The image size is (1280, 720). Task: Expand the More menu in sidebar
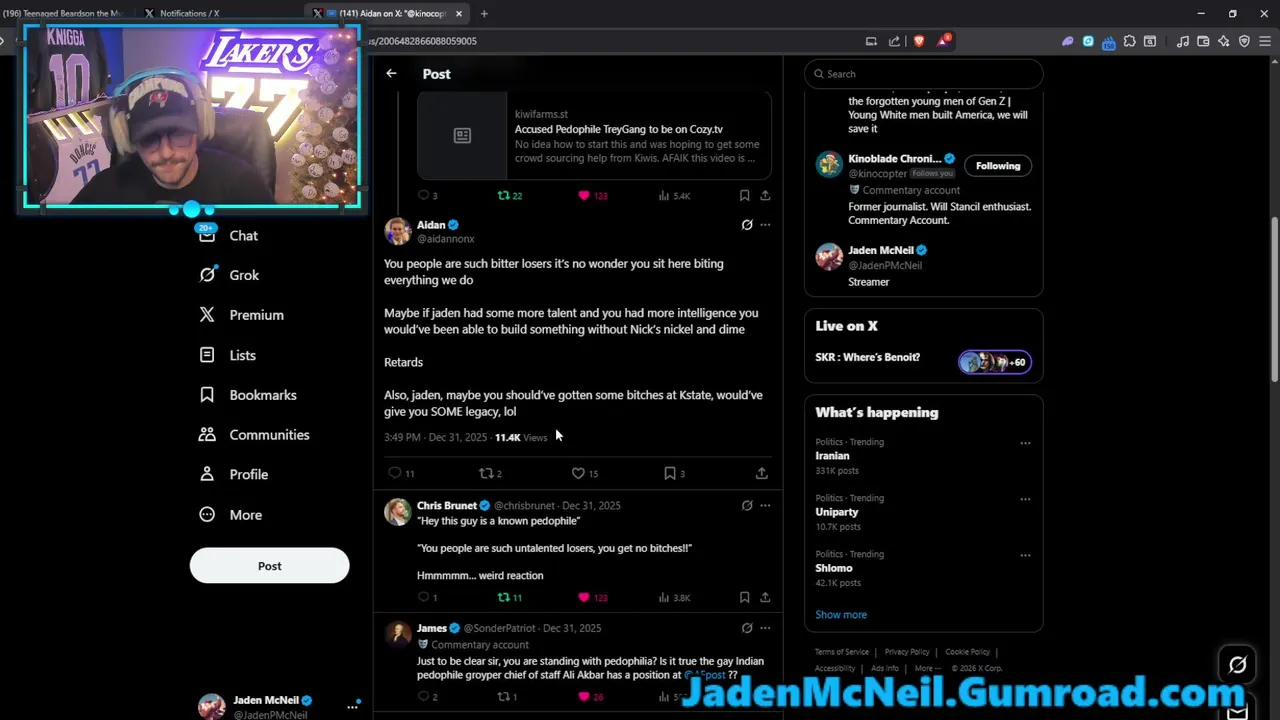(230, 515)
